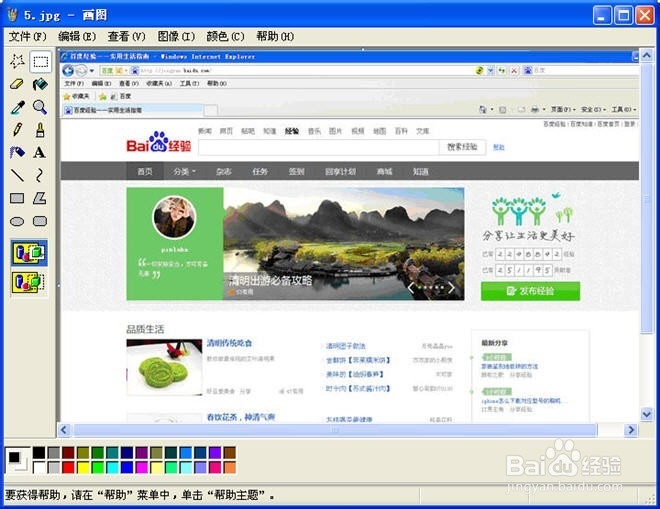Enable opaque selection mode option
The image size is (660, 509).
click(x=29, y=253)
